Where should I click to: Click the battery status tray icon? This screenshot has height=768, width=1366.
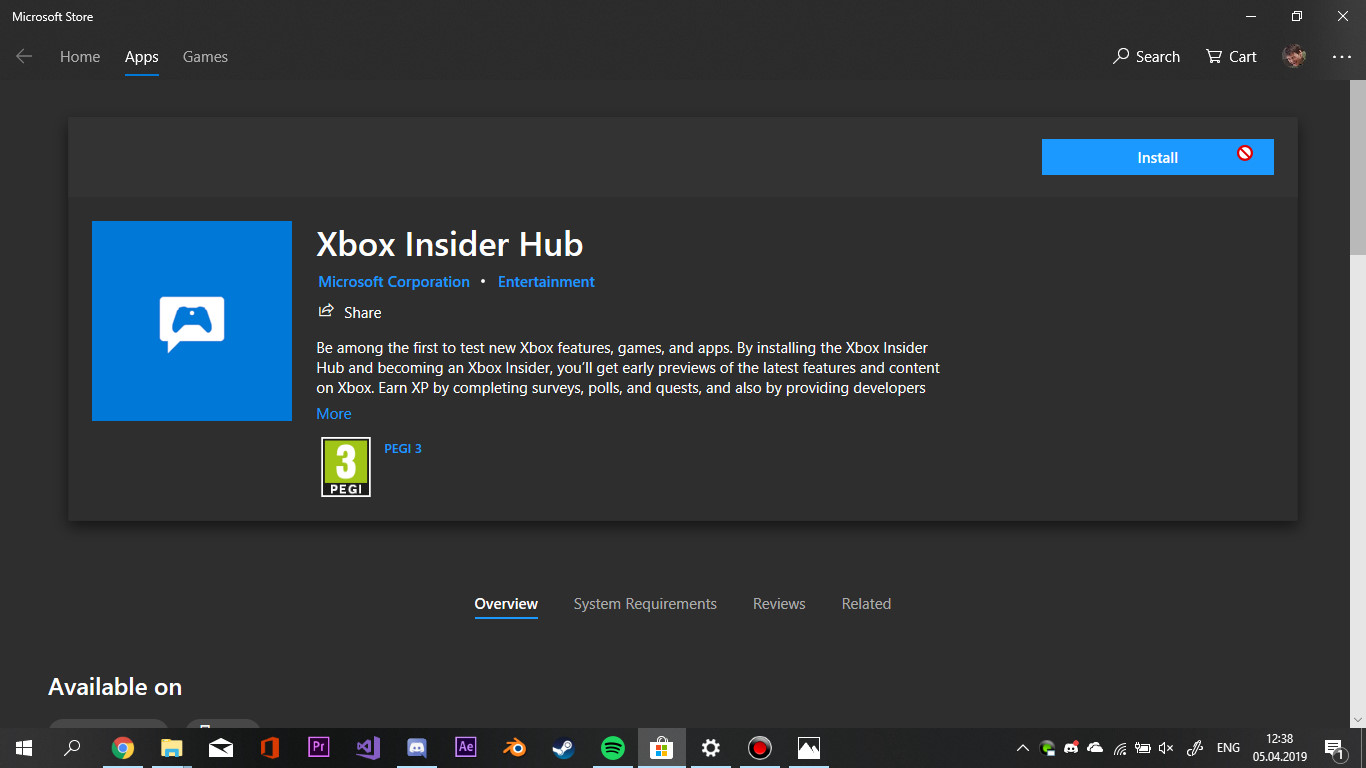[x=1143, y=748]
